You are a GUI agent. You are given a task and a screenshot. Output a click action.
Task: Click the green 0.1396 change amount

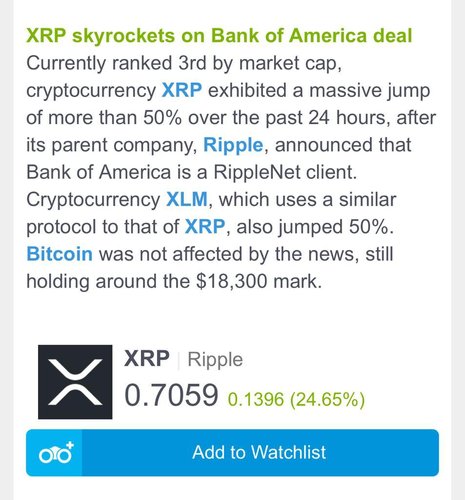[x=256, y=399]
